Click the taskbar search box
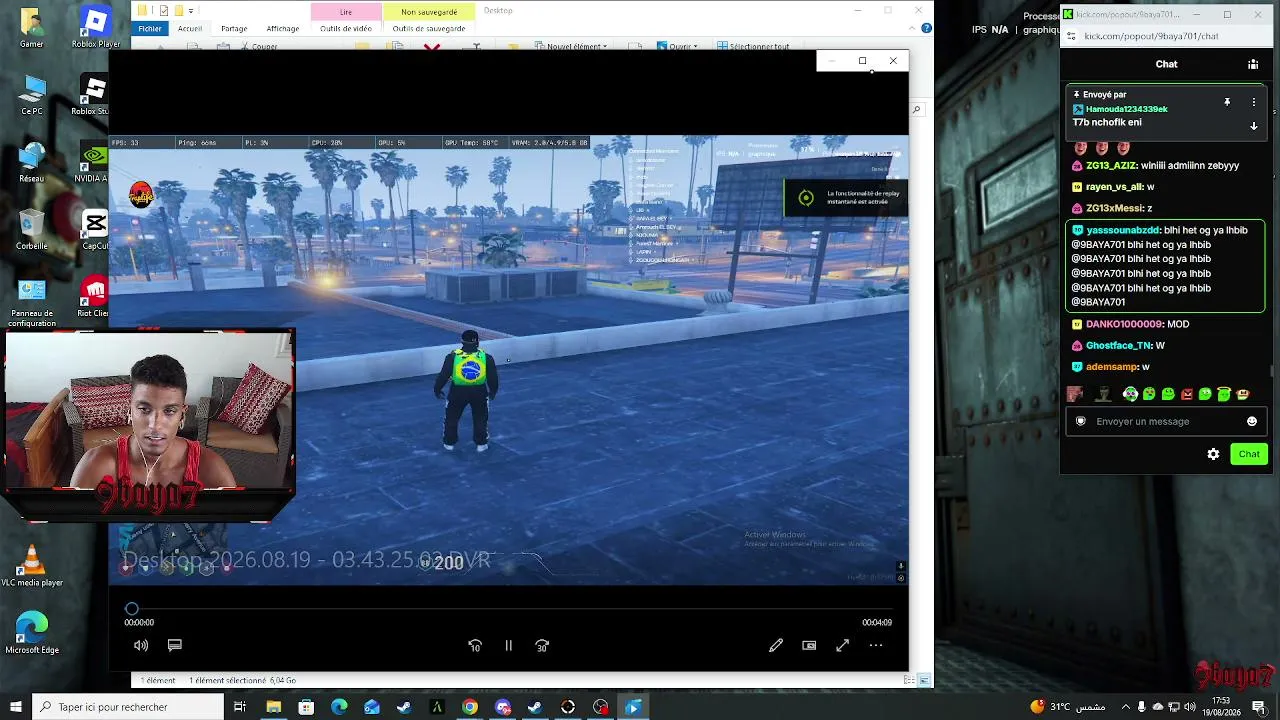The height and width of the screenshot is (720, 1280). 128,707
